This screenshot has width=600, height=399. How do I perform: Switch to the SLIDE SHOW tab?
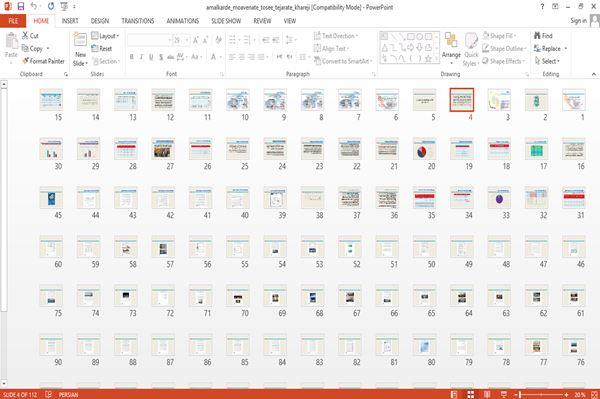[226, 21]
